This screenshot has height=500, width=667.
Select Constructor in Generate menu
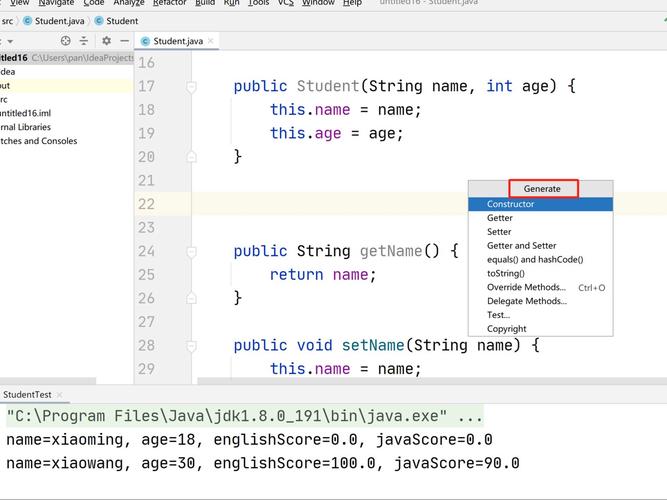click(x=510, y=204)
